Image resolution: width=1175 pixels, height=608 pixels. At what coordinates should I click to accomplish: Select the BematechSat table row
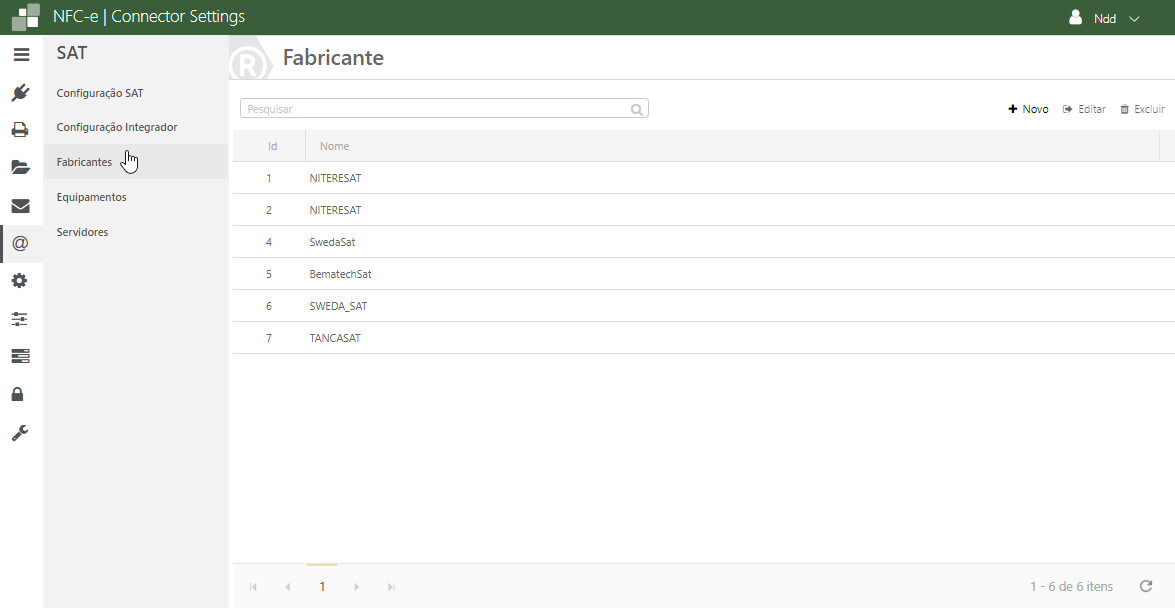point(341,274)
